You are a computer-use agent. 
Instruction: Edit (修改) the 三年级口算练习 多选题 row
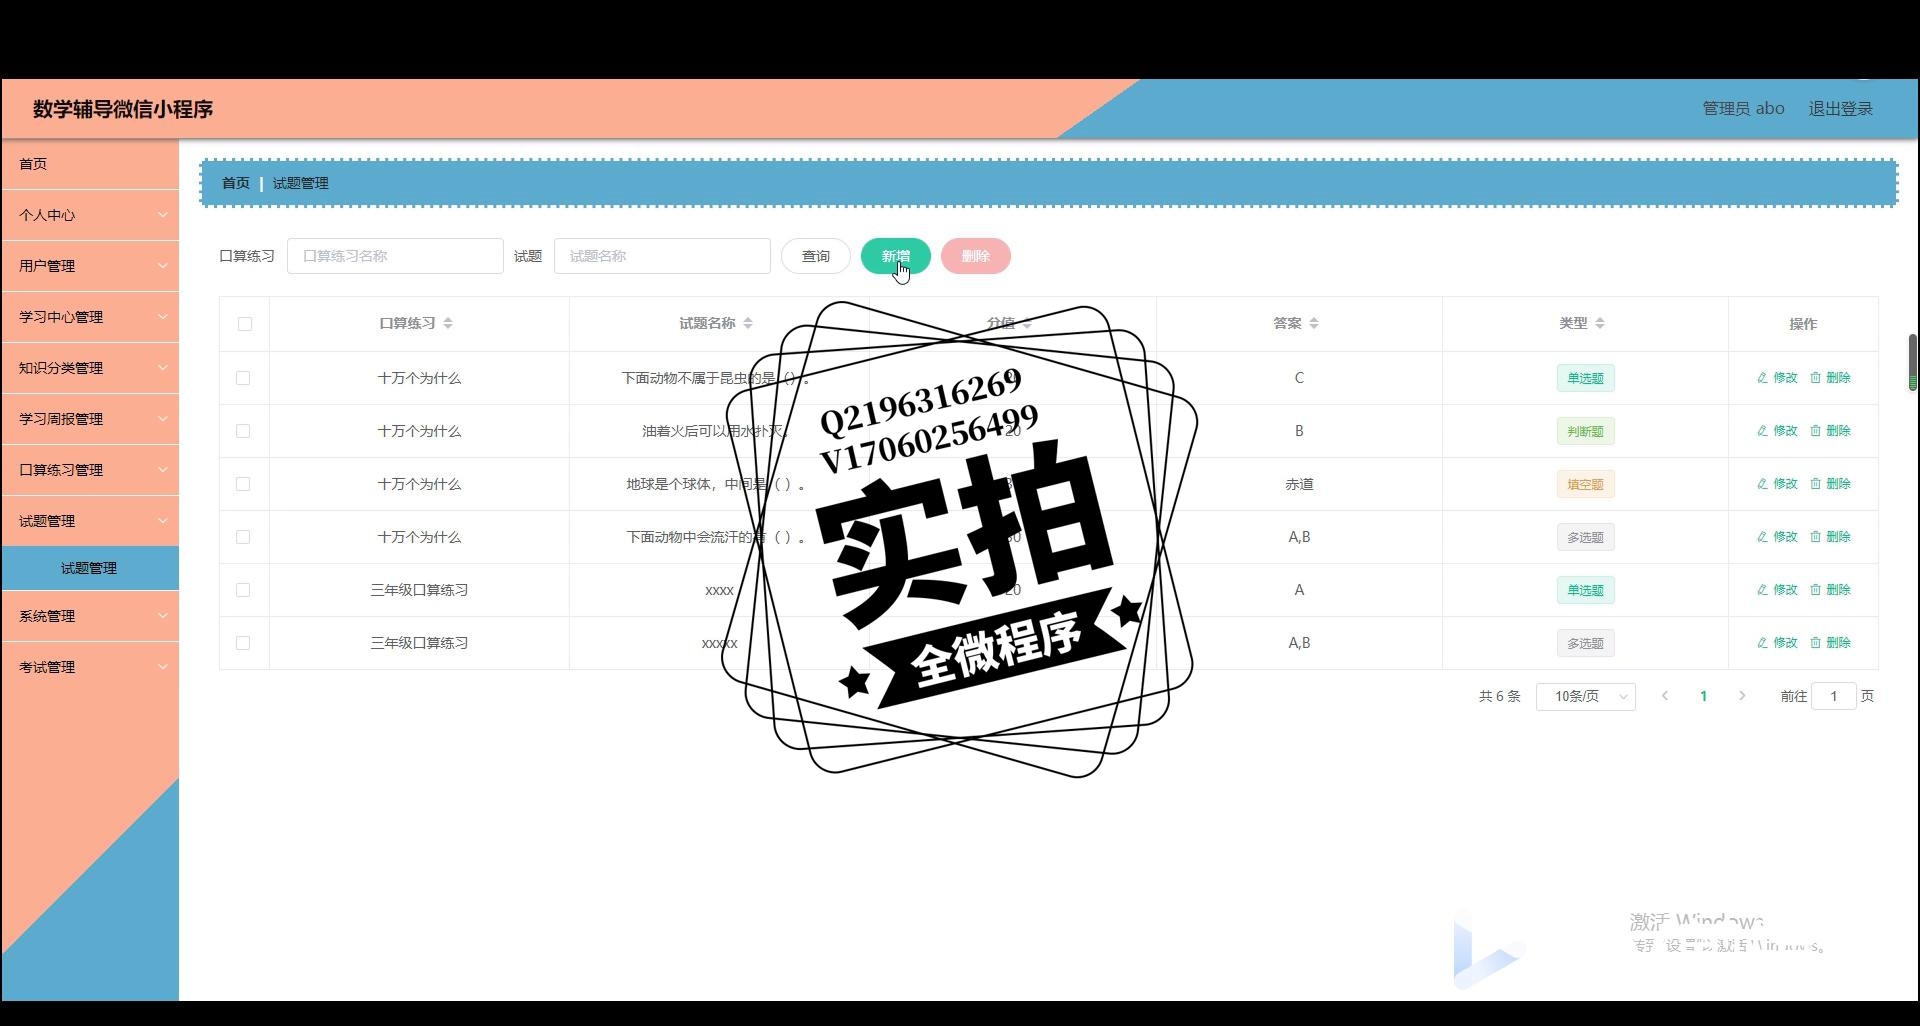point(1777,643)
